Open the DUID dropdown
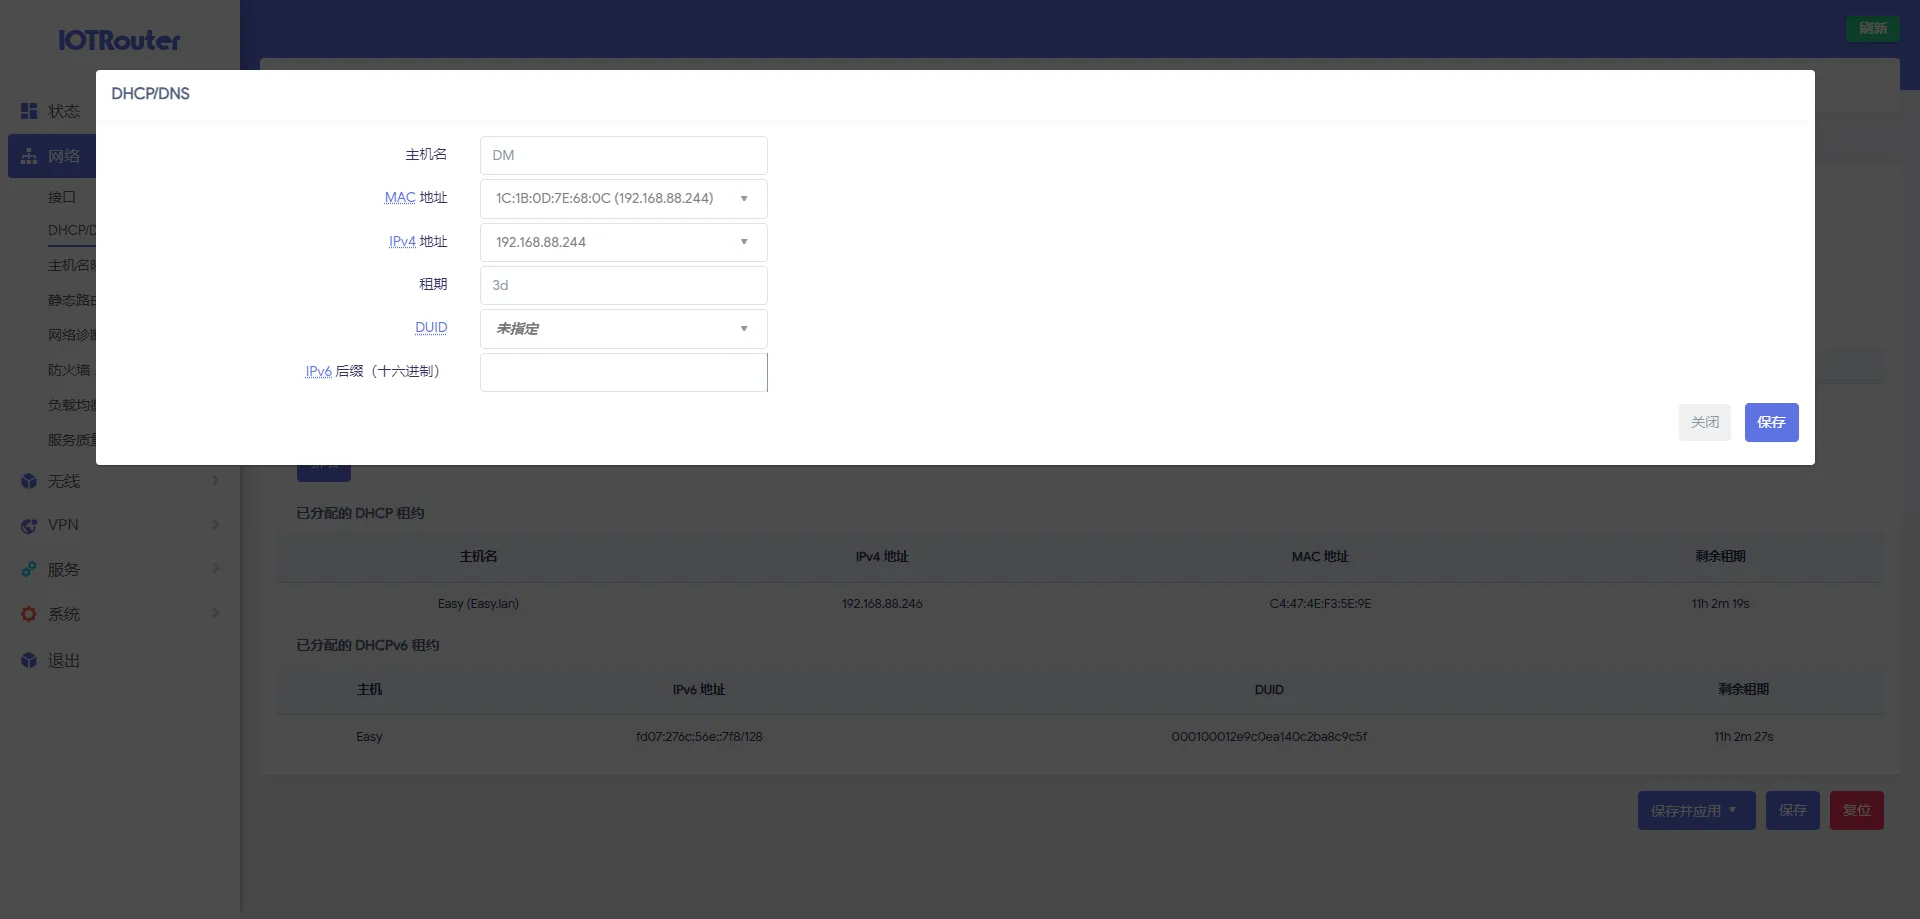 (x=623, y=329)
